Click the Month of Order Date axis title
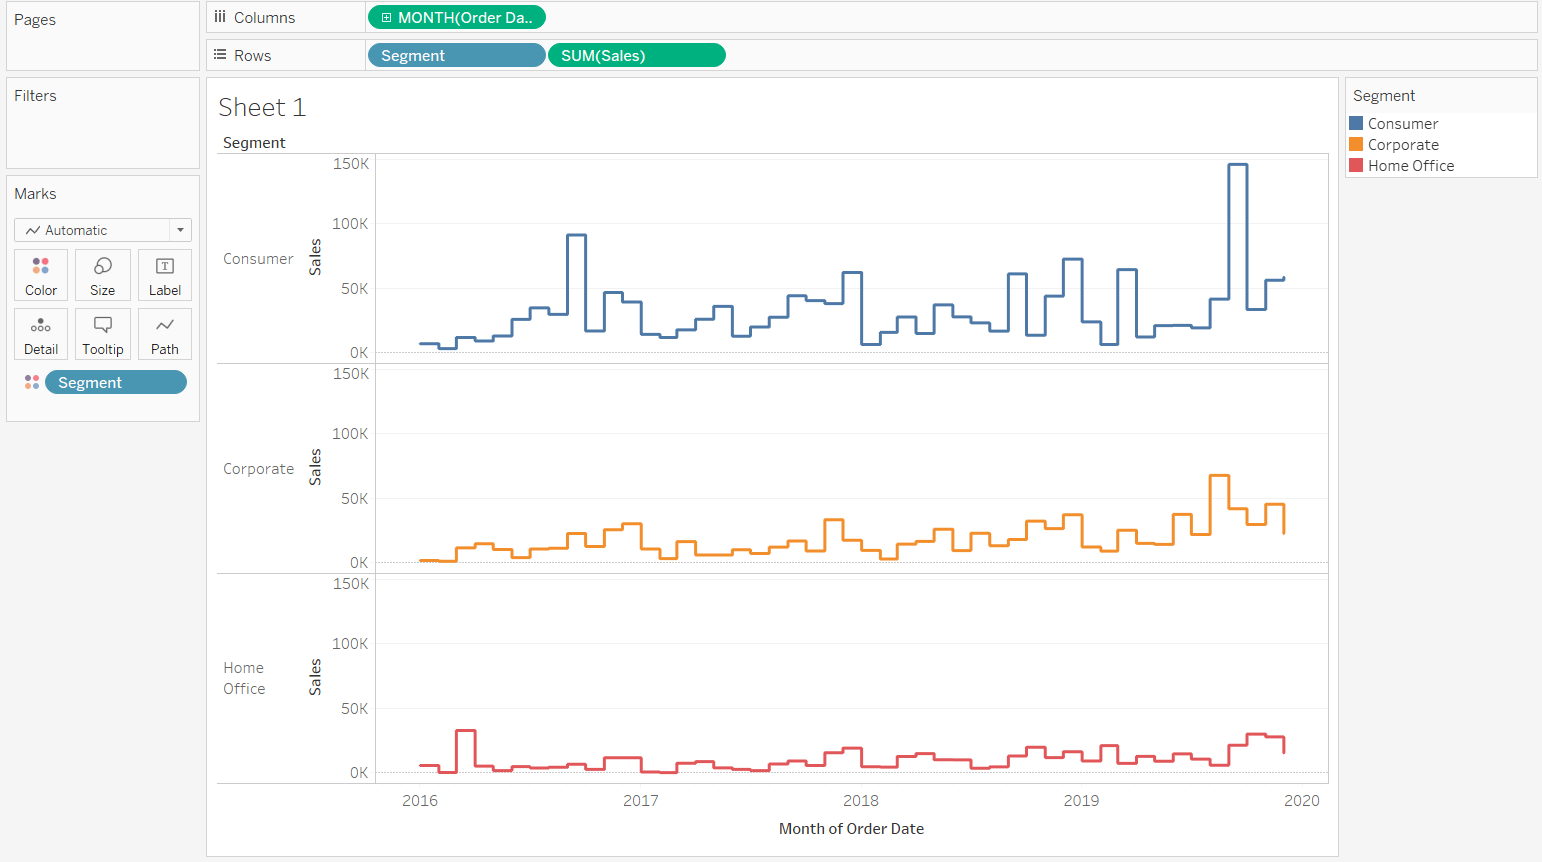The height and width of the screenshot is (862, 1542). tap(851, 828)
